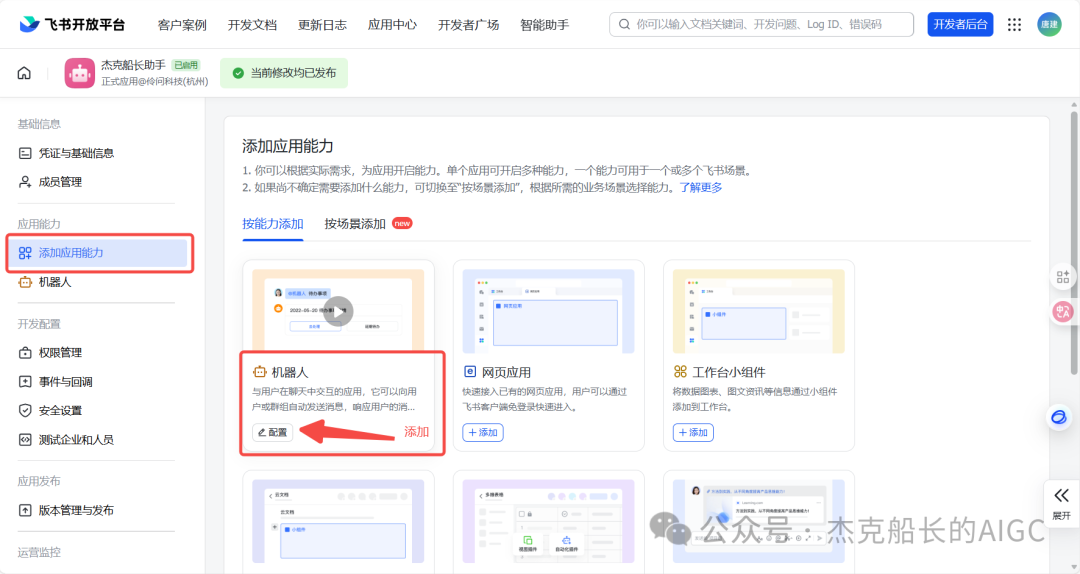Click the floating grid-plus widget icon
This screenshot has width=1080, height=574.
click(1063, 277)
